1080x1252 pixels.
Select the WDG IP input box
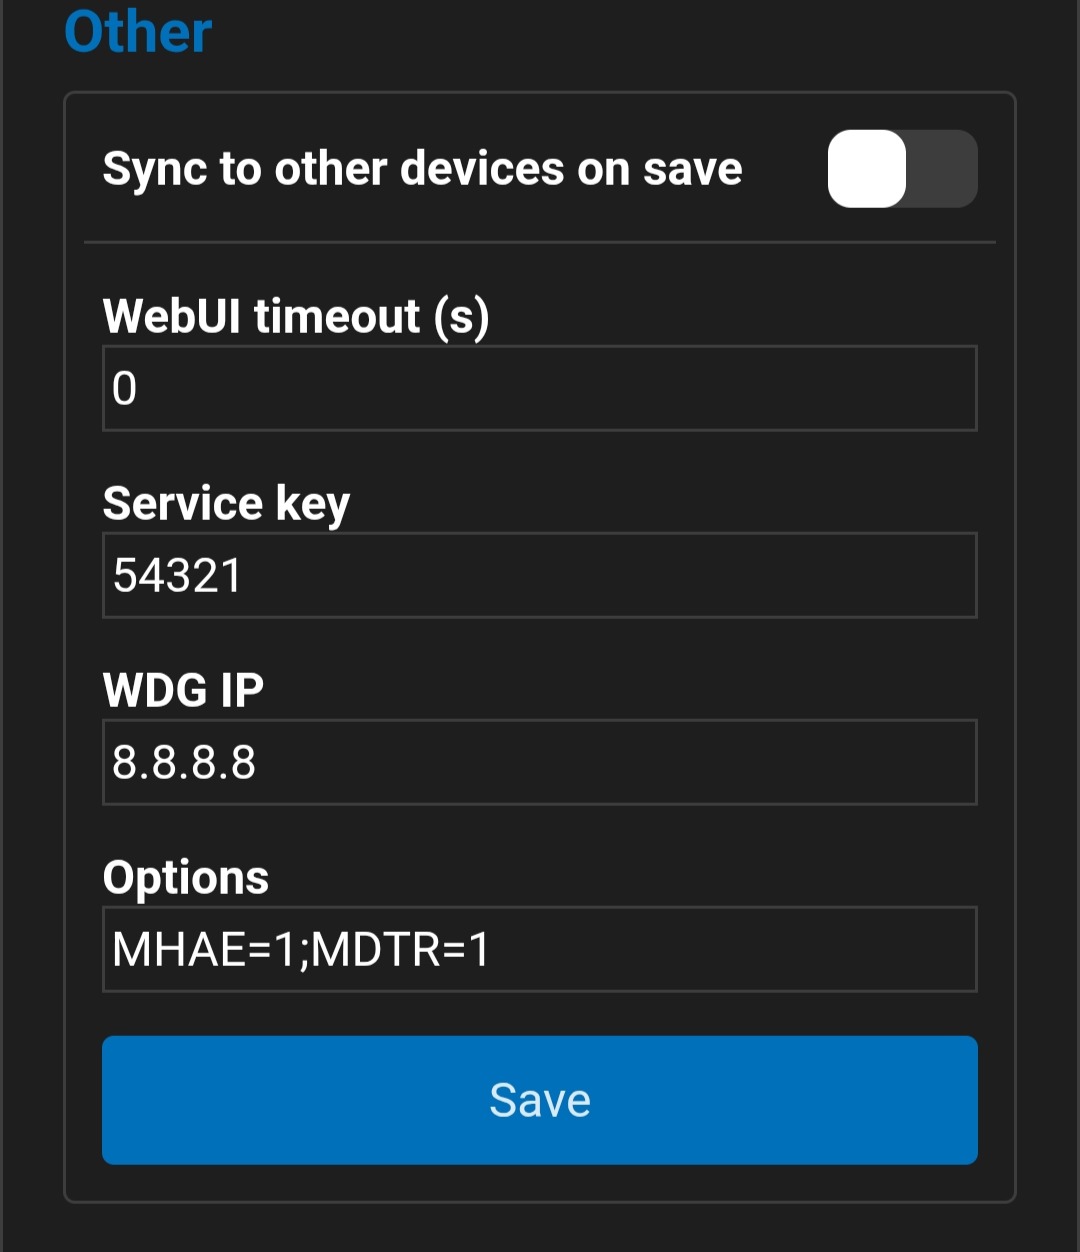point(540,762)
